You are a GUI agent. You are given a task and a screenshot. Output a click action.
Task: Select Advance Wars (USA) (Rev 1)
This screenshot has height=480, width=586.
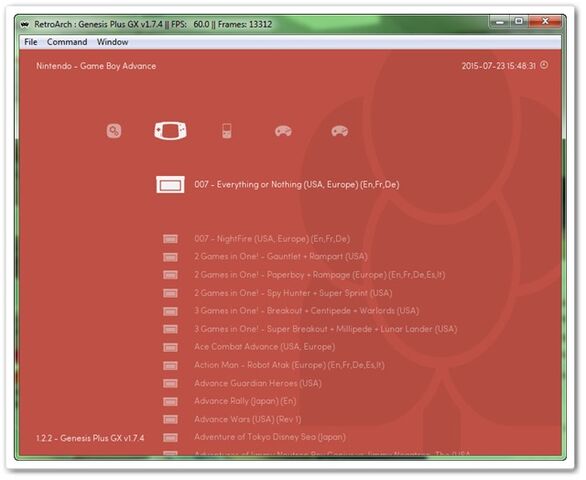247,419
